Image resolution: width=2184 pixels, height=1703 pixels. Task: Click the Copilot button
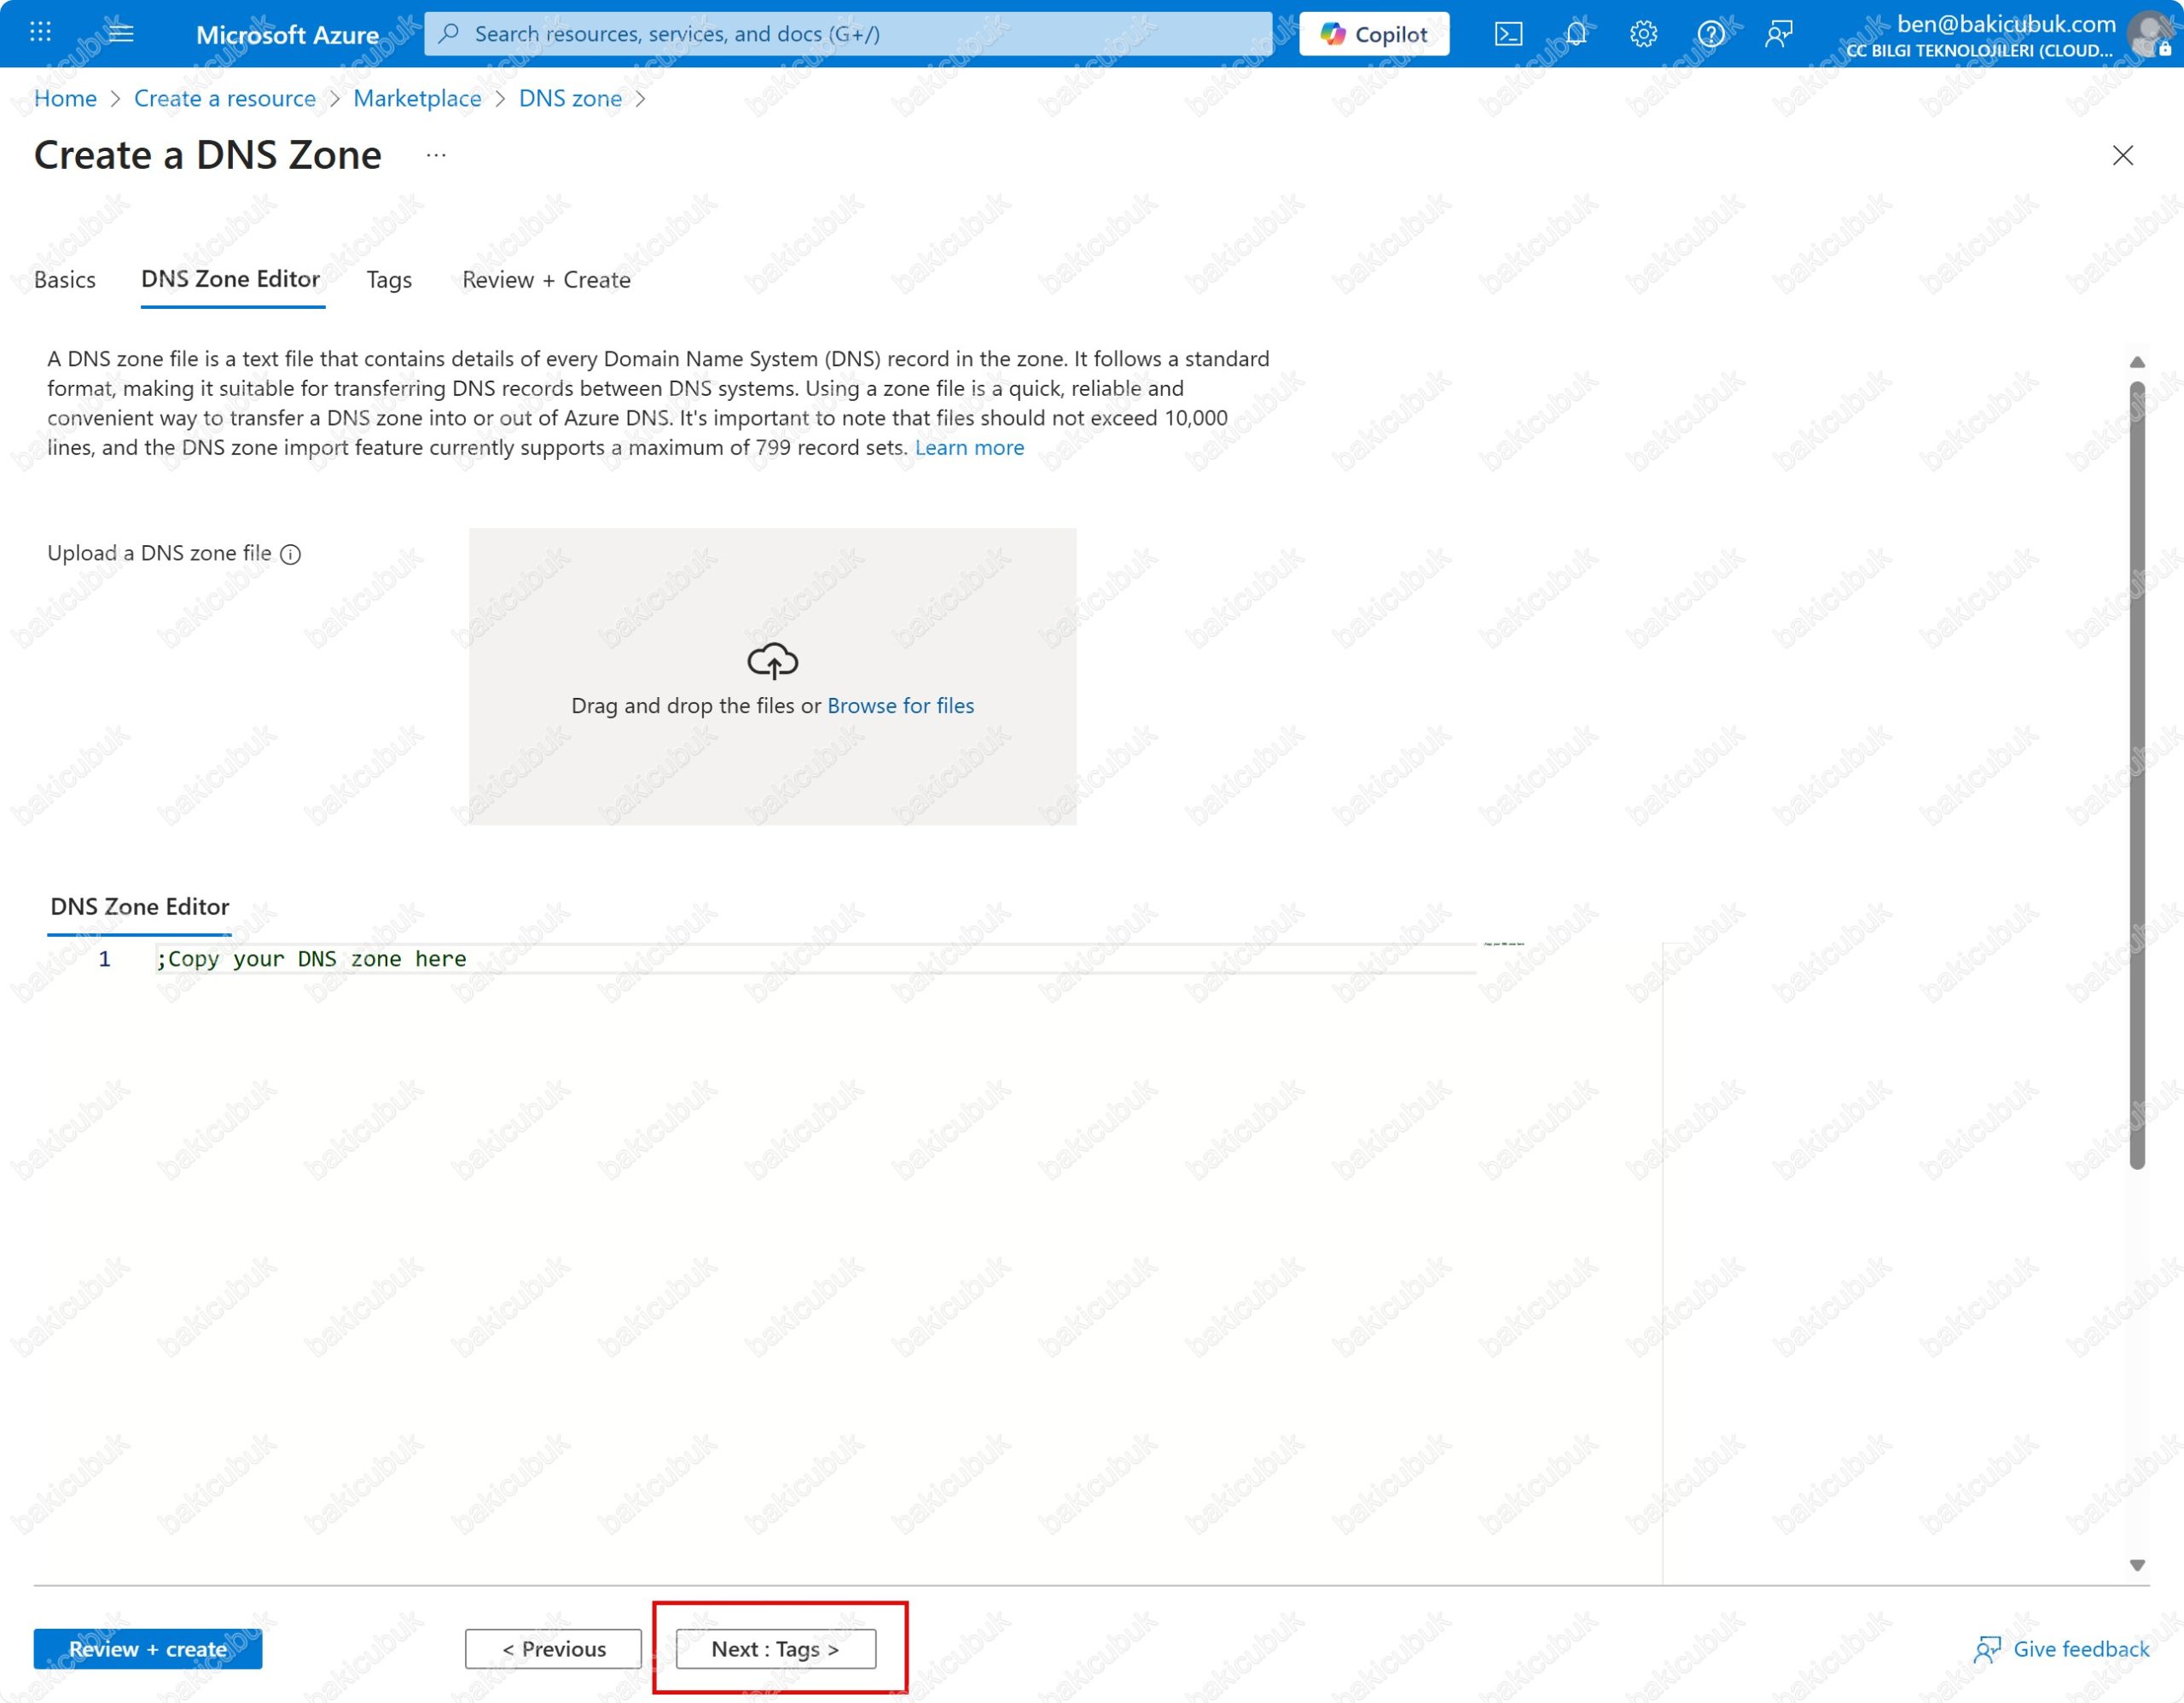click(1374, 34)
